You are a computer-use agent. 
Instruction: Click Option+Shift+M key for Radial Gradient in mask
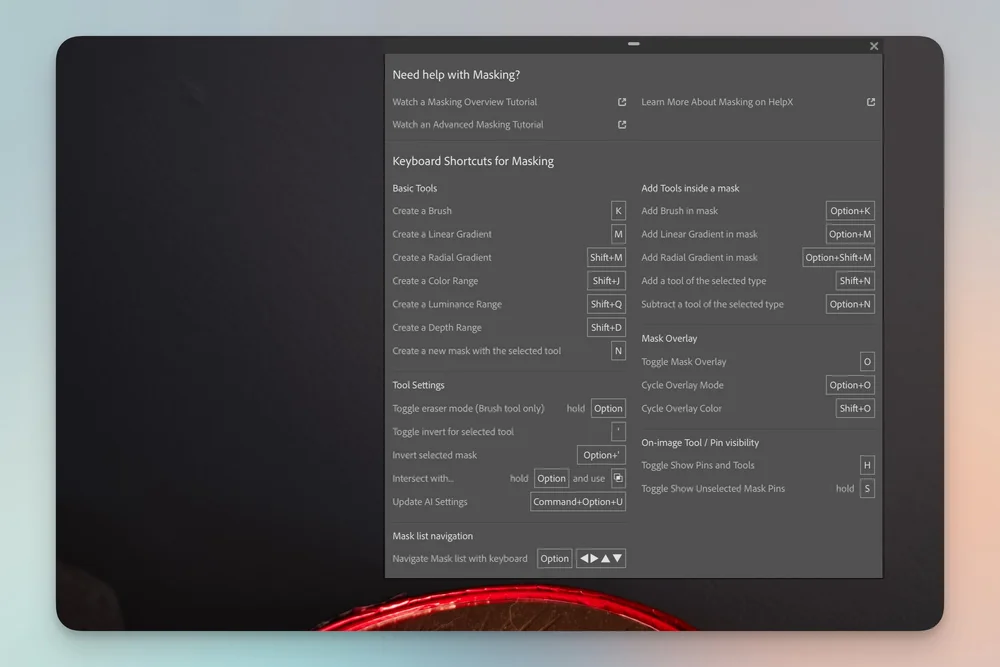pos(838,258)
